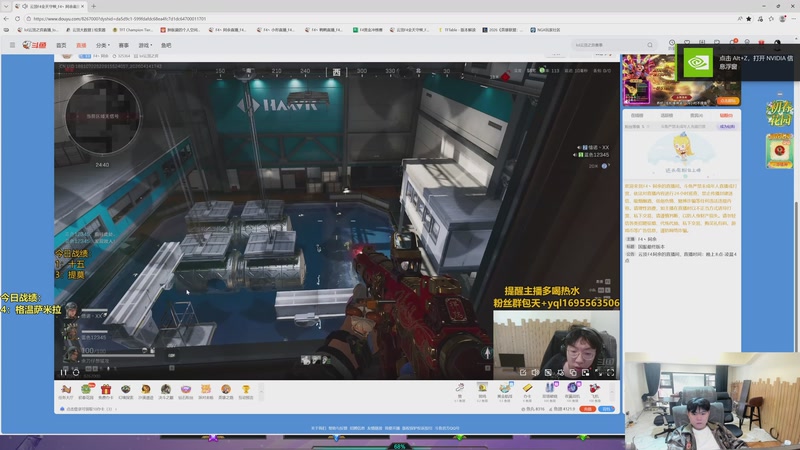This screenshot has width=800, height=450.
Task: Pause the live stream video
Action: point(63,372)
